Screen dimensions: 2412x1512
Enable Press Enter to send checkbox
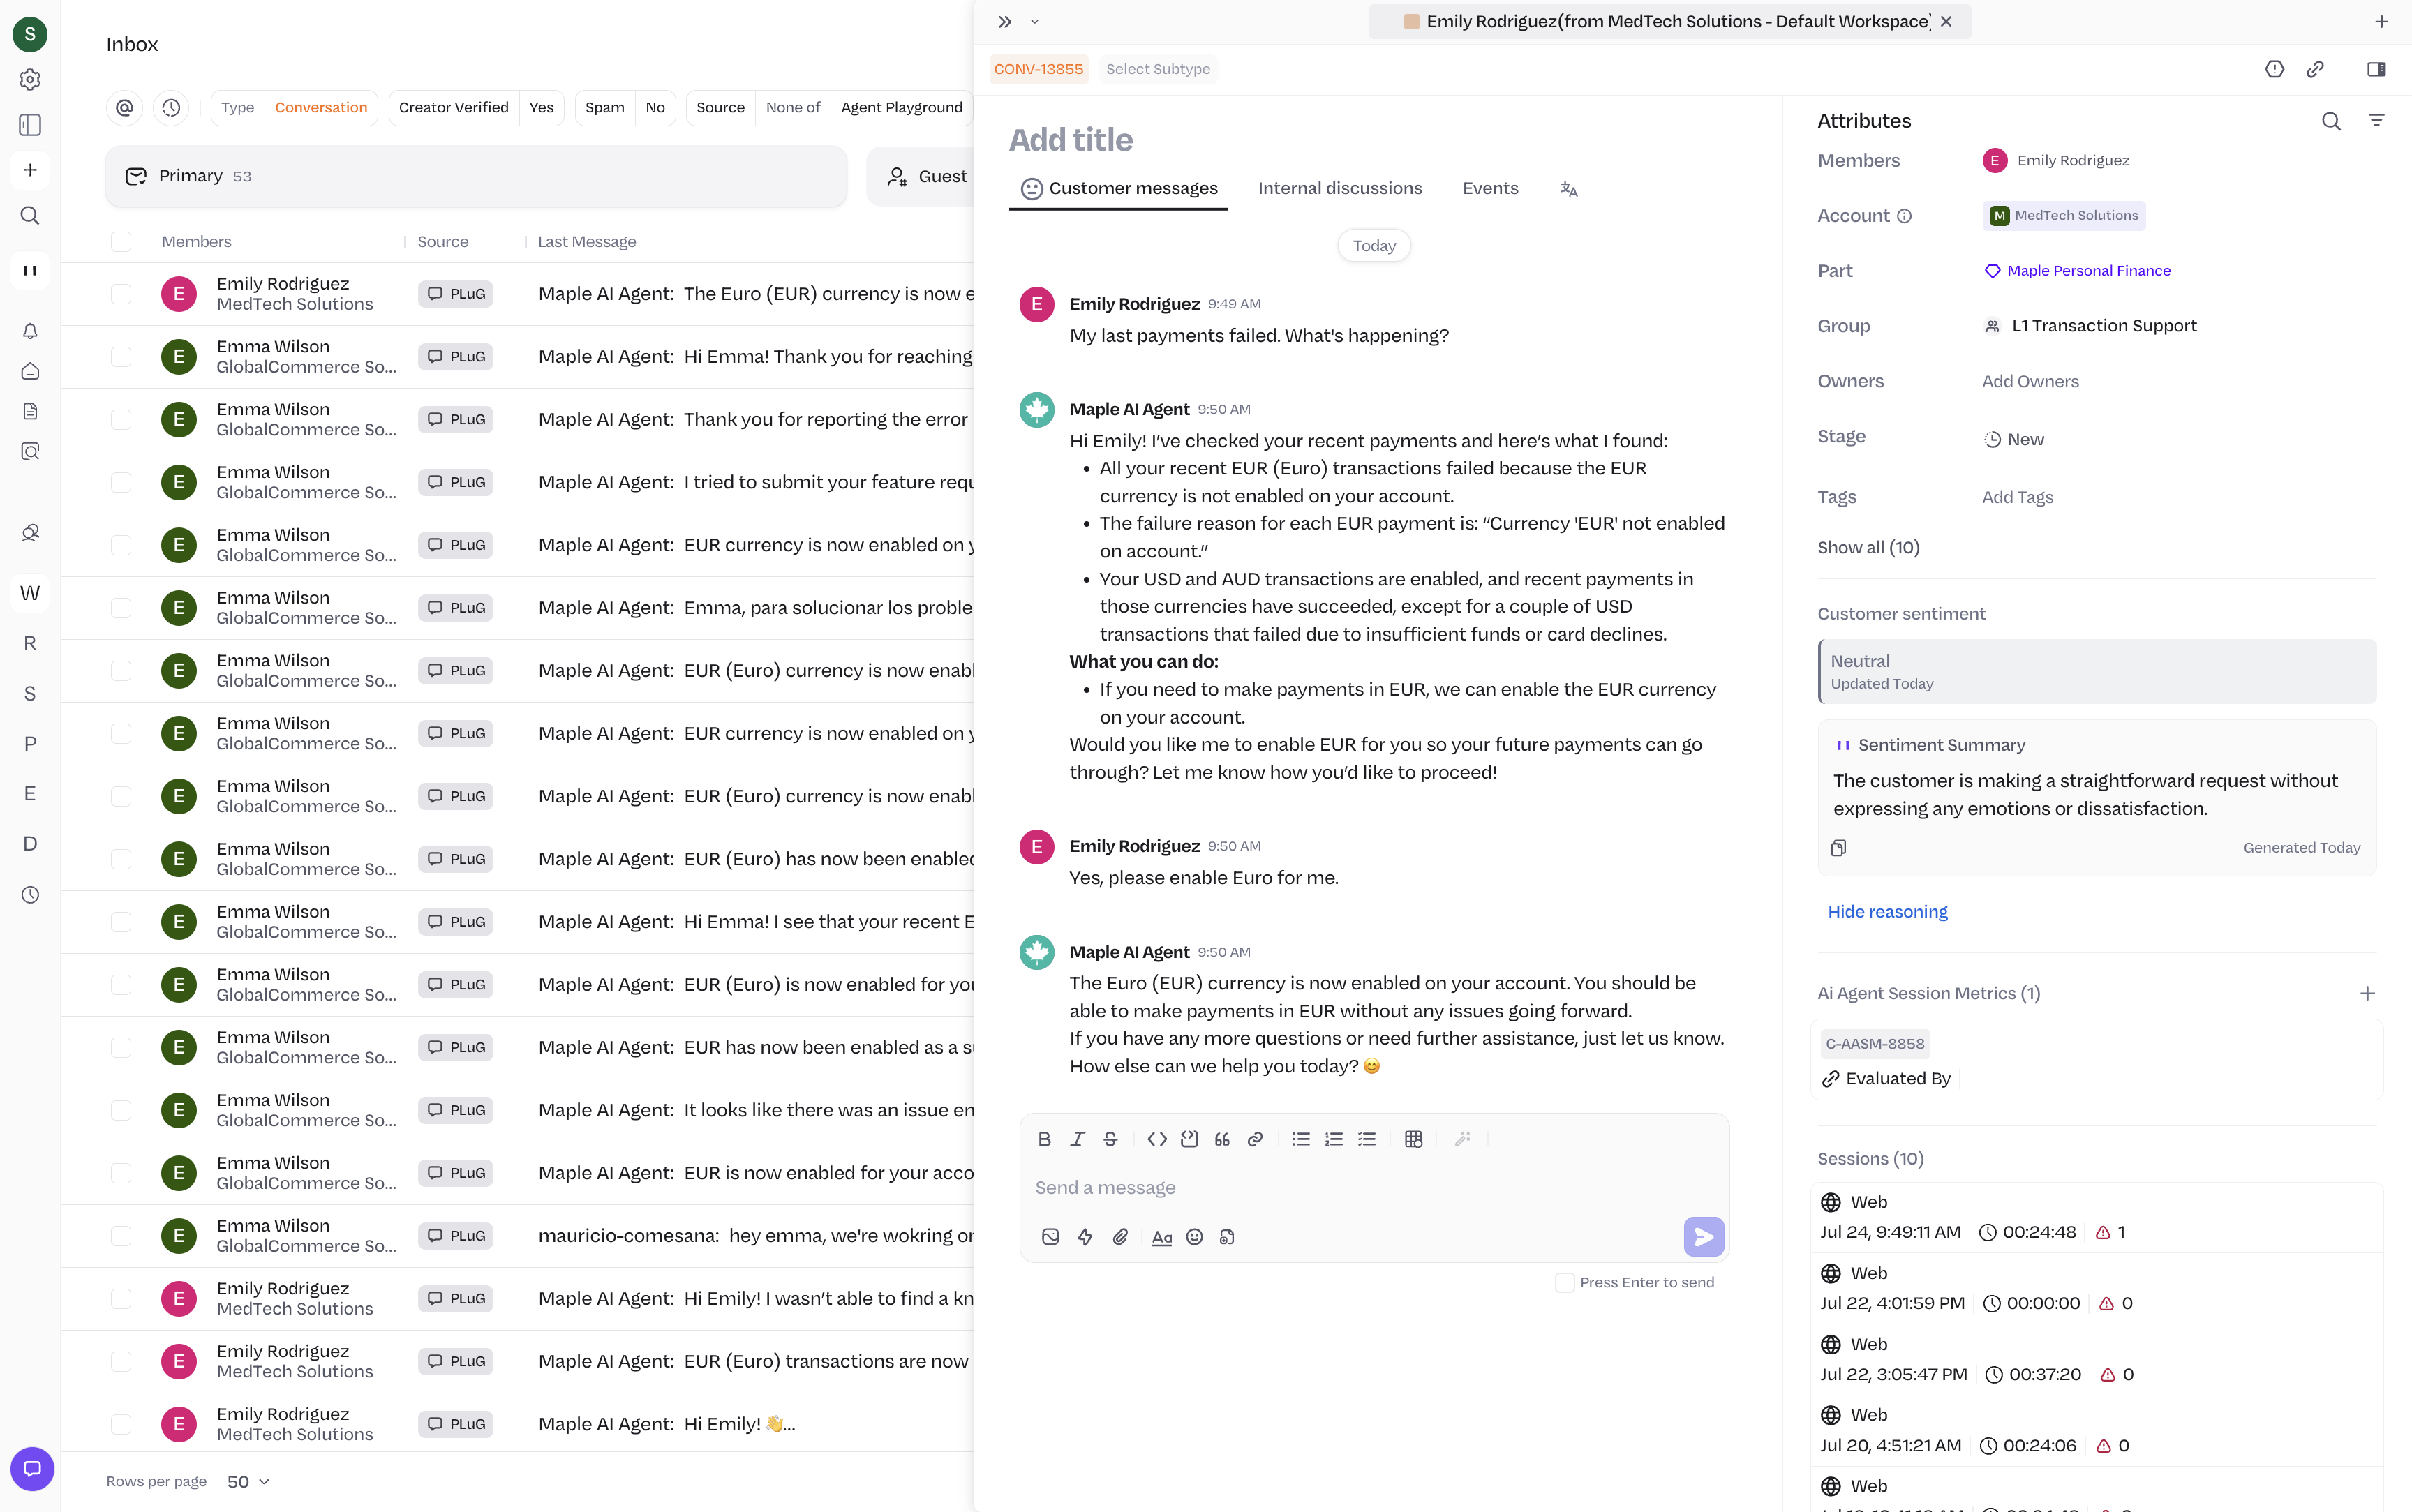[1565, 1282]
